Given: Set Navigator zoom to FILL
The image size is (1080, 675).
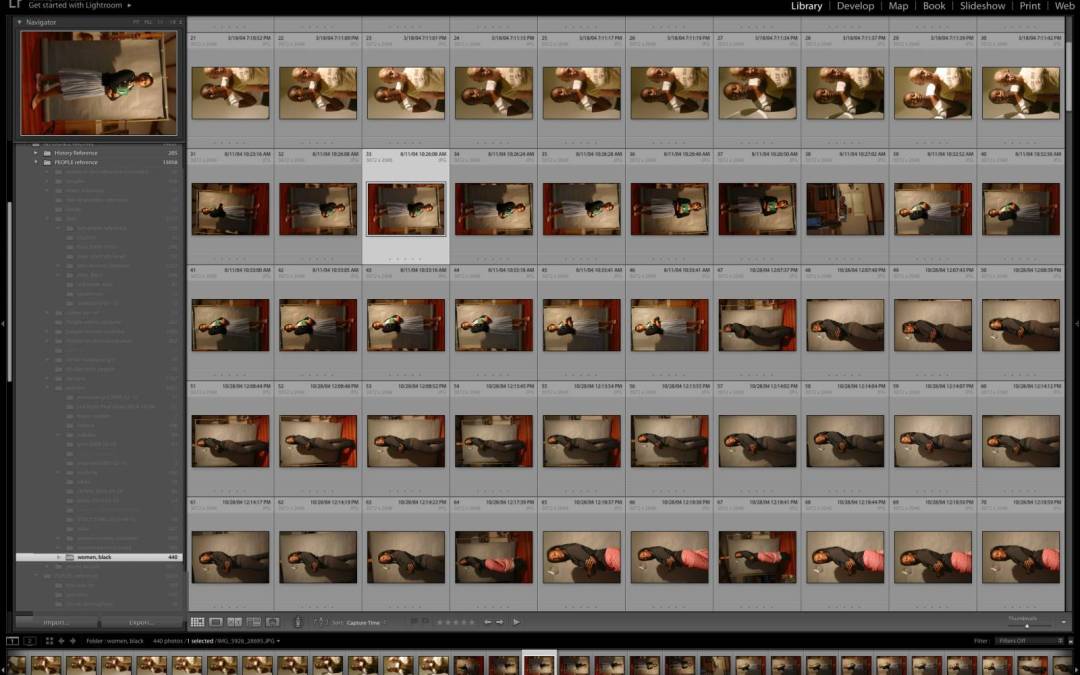Looking at the screenshot, I should (148, 22).
